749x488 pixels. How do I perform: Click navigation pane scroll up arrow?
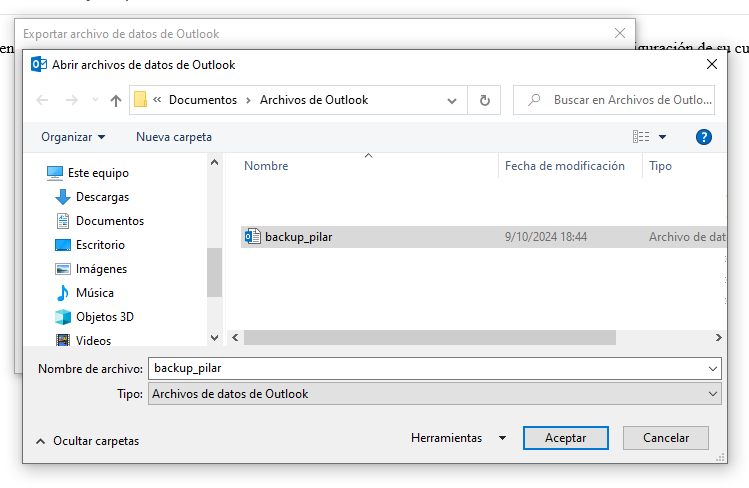(x=214, y=162)
